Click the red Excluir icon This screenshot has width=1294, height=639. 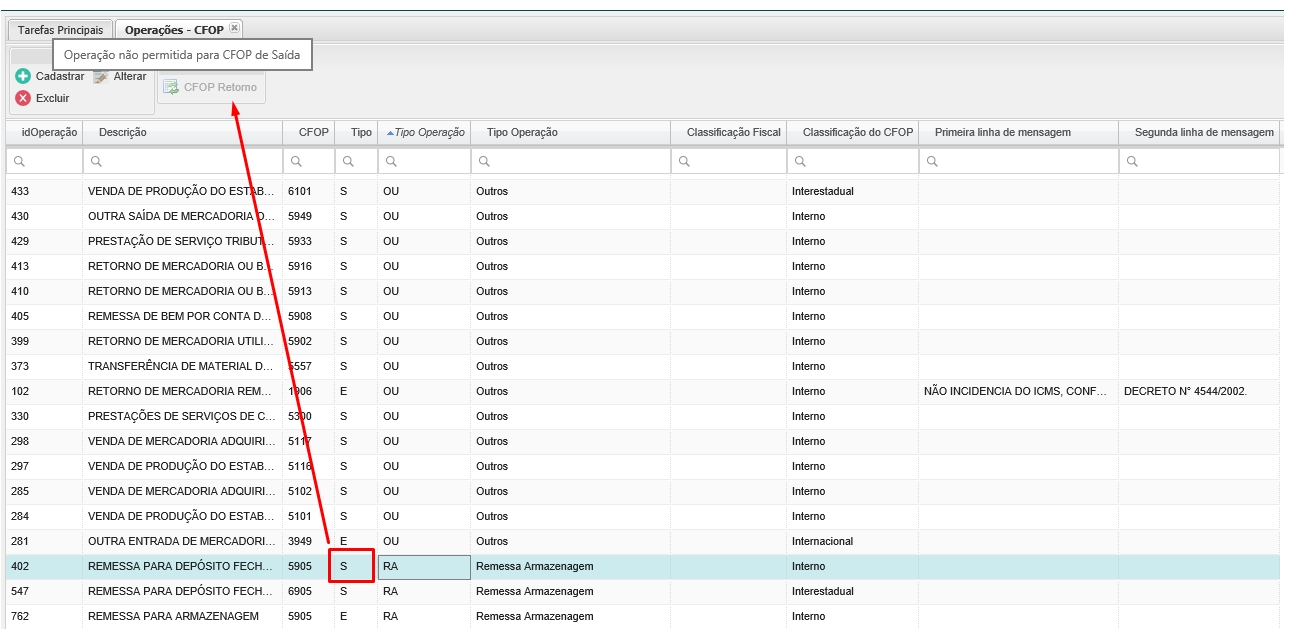coord(23,98)
